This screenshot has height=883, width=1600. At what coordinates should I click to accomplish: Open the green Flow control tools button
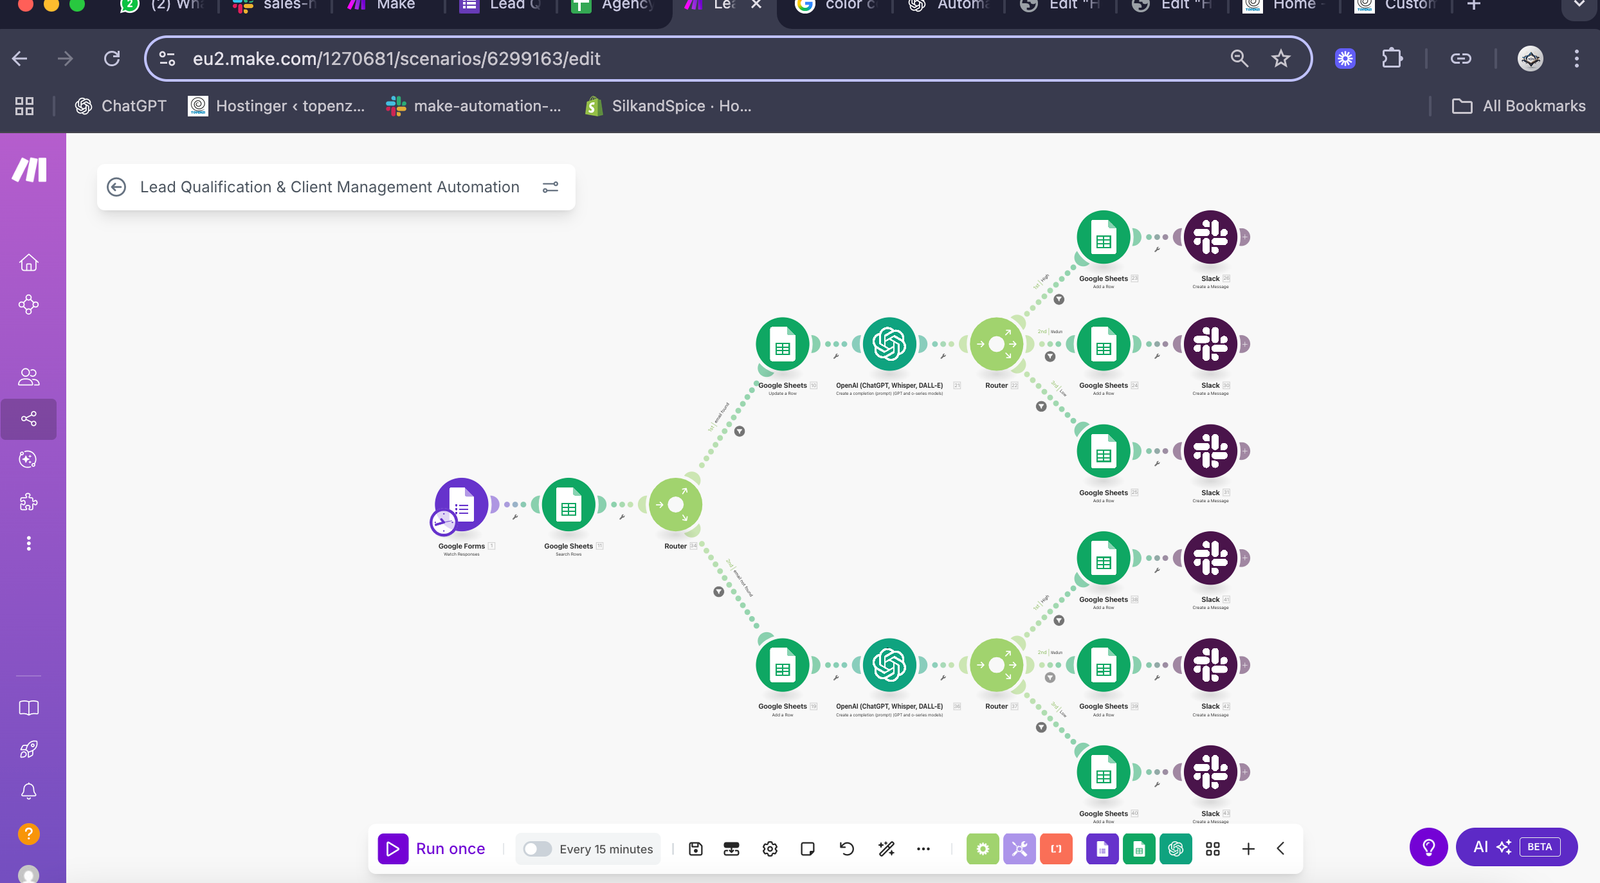(982, 849)
